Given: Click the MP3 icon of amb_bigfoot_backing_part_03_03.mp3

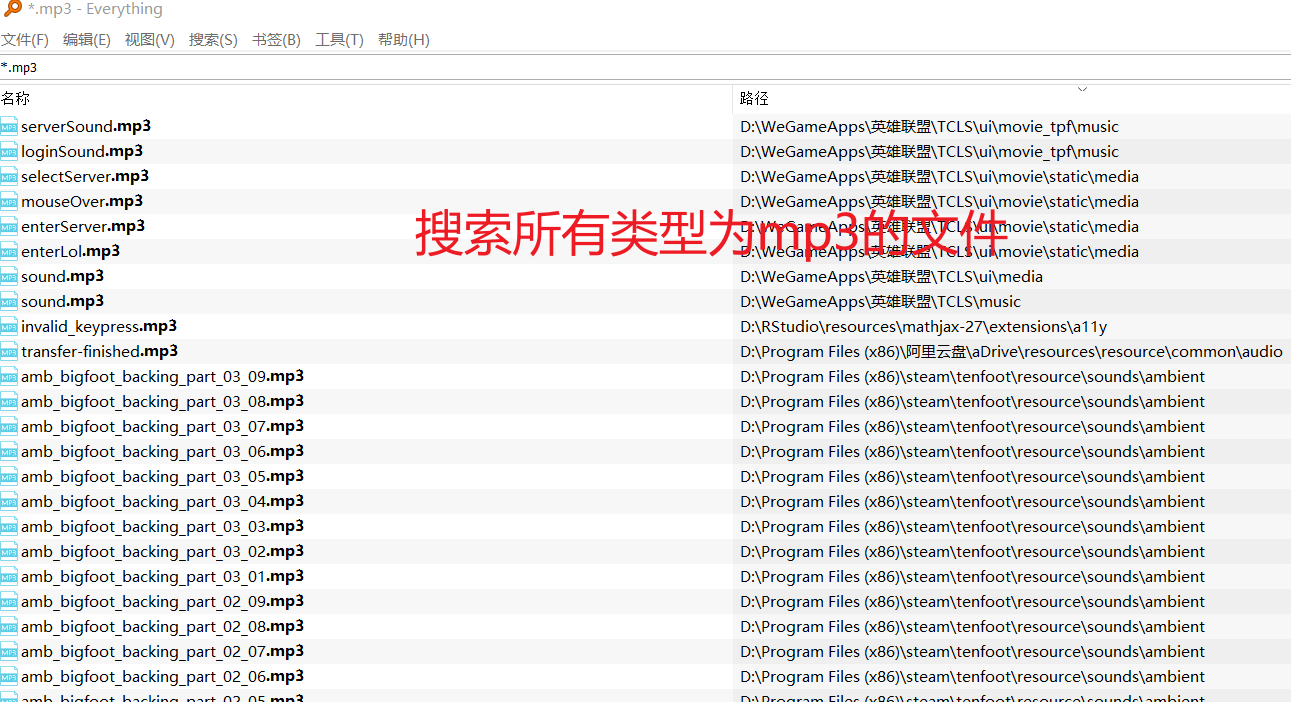Looking at the screenshot, I should click(x=9, y=526).
